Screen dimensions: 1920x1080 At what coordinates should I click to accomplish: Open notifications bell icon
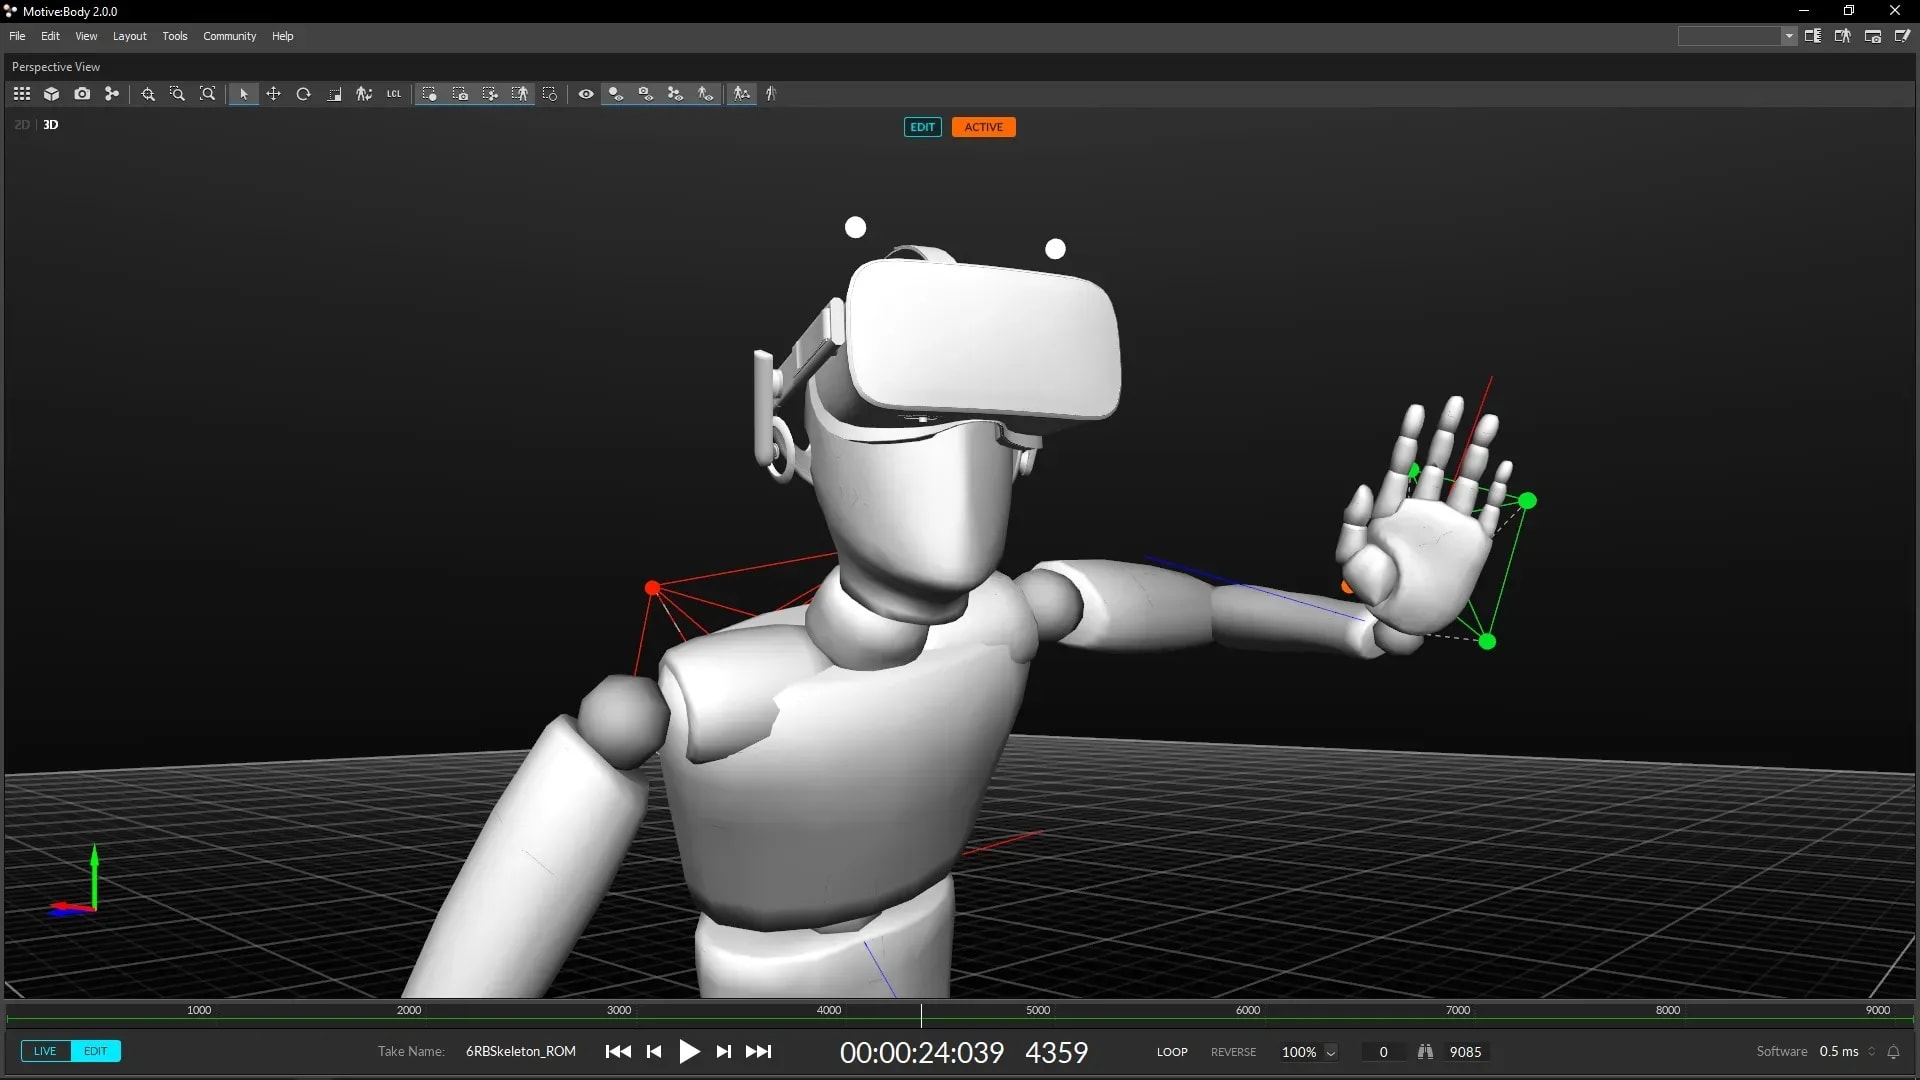(x=1893, y=1052)
